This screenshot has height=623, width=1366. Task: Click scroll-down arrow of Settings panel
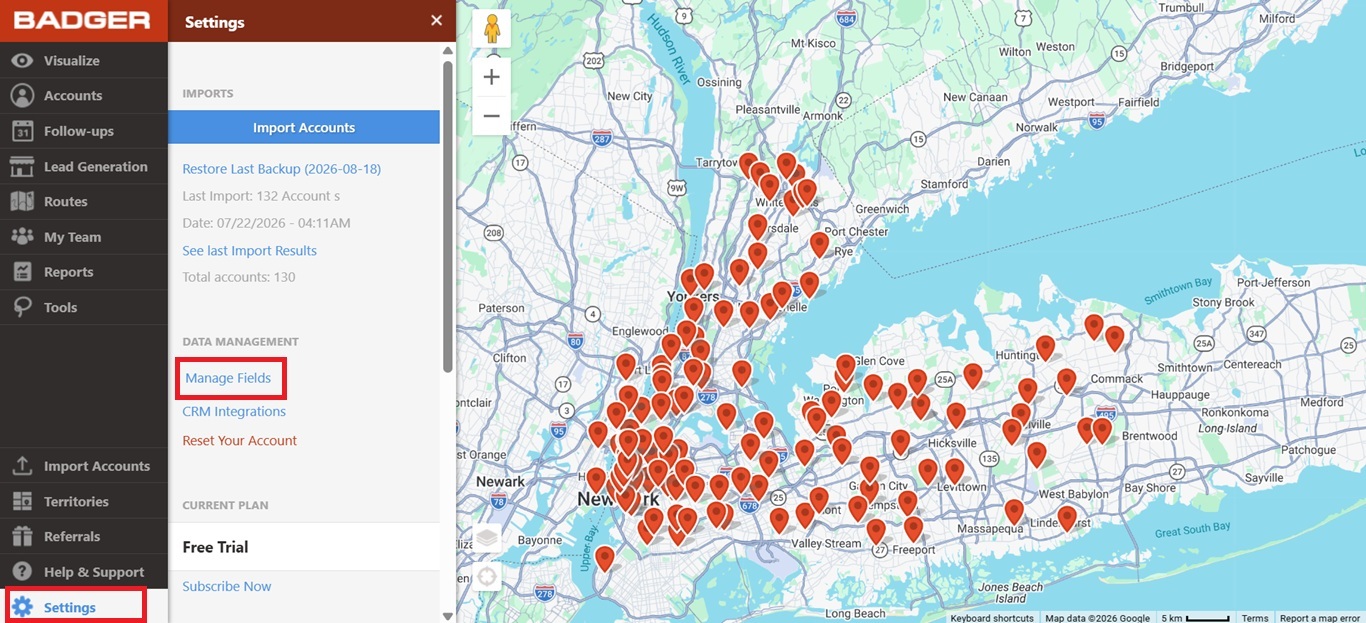pos(448,615)
